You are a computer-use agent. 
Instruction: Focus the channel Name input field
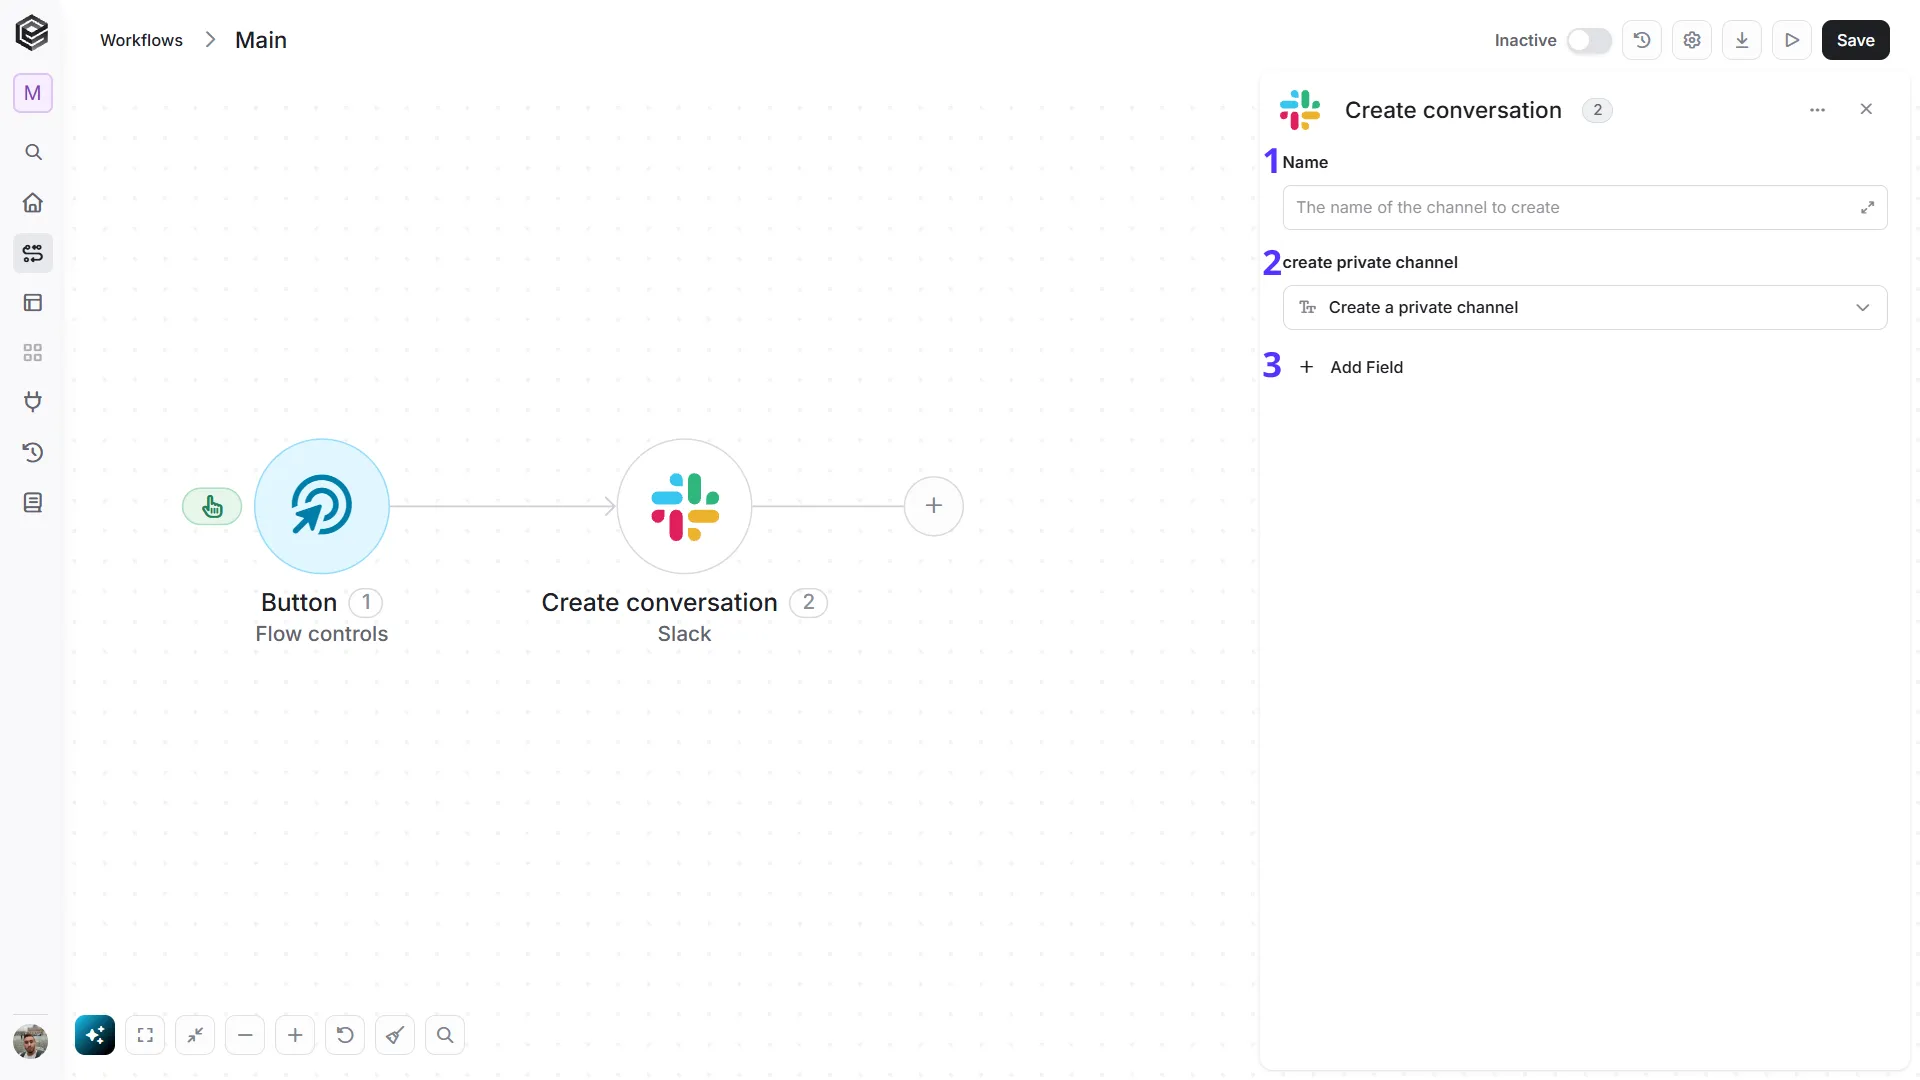point(1585,207)
